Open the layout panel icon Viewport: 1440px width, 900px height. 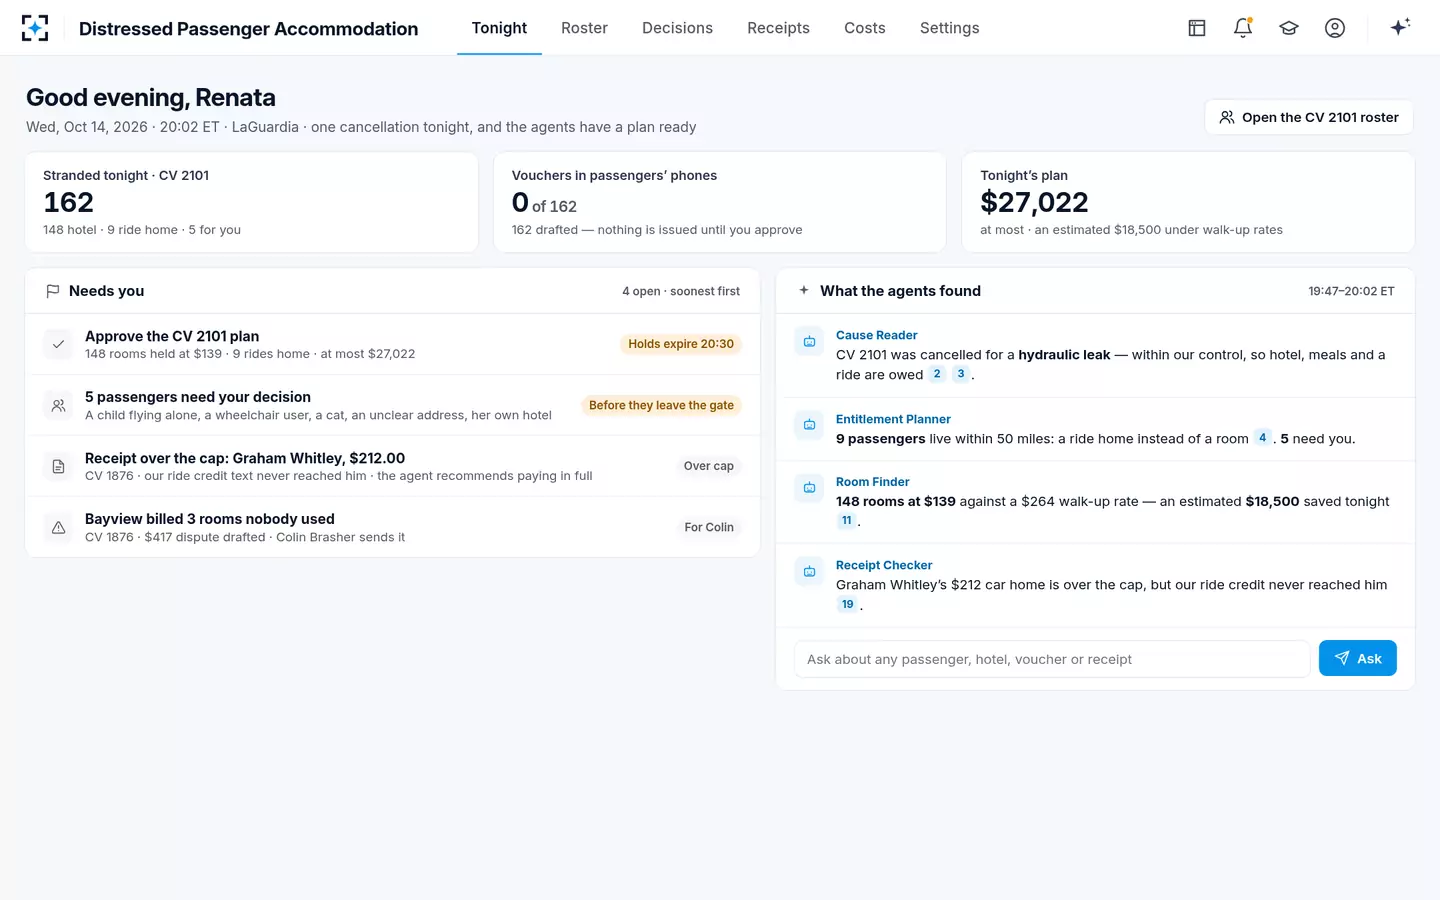(x=1197, y=28)
